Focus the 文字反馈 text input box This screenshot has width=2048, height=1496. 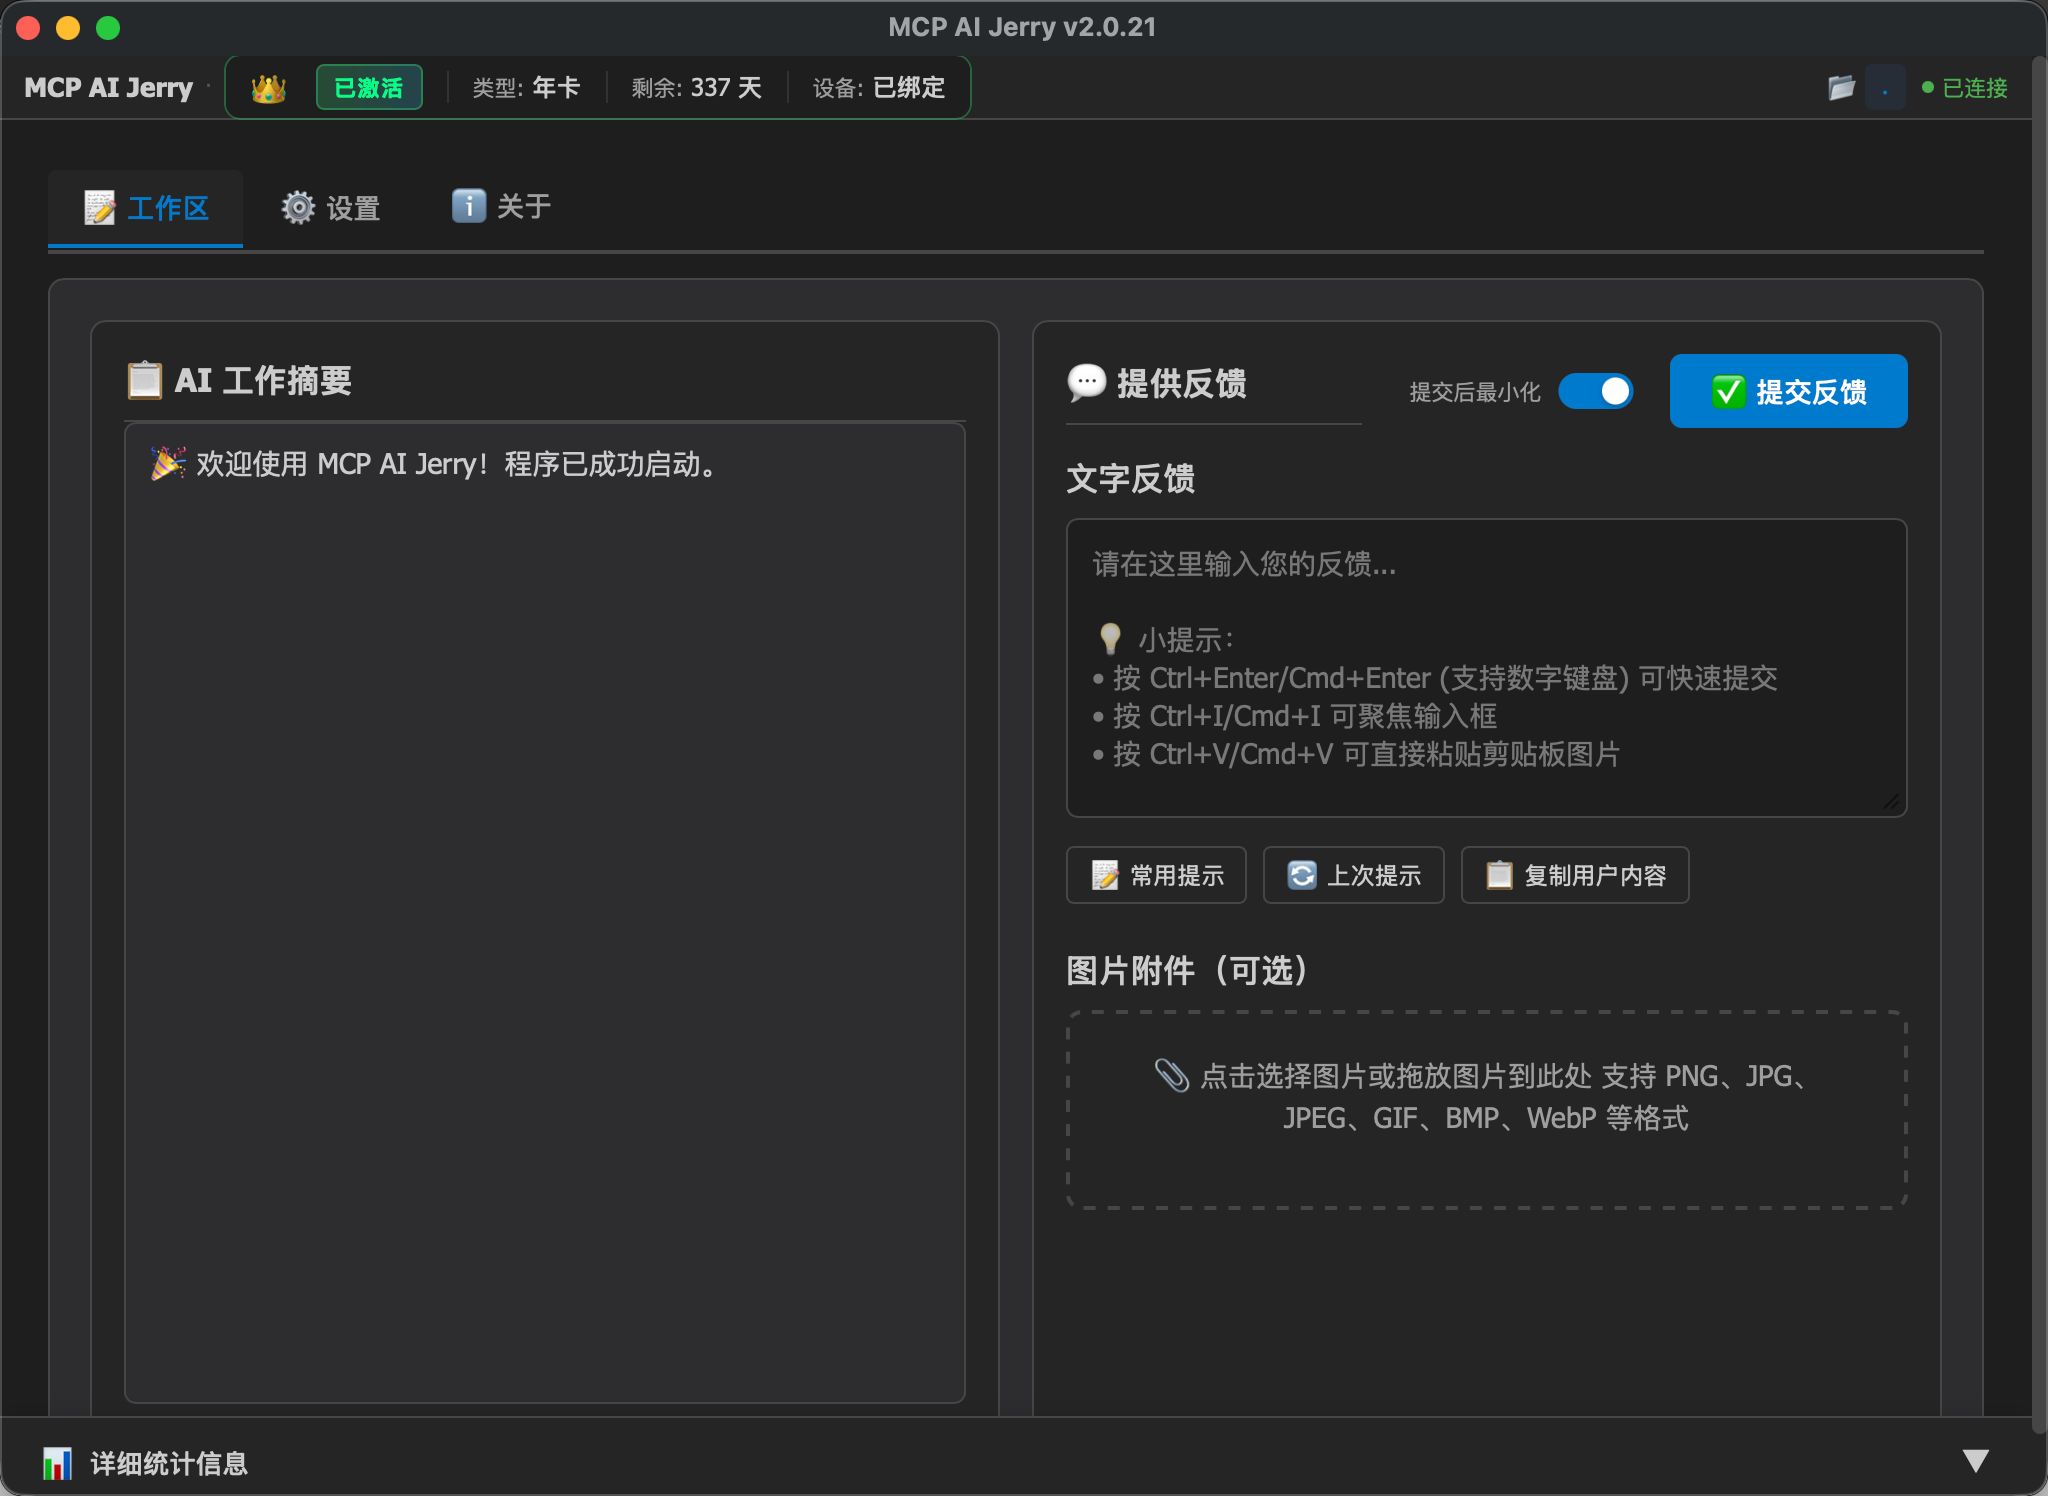[1486, 667]
